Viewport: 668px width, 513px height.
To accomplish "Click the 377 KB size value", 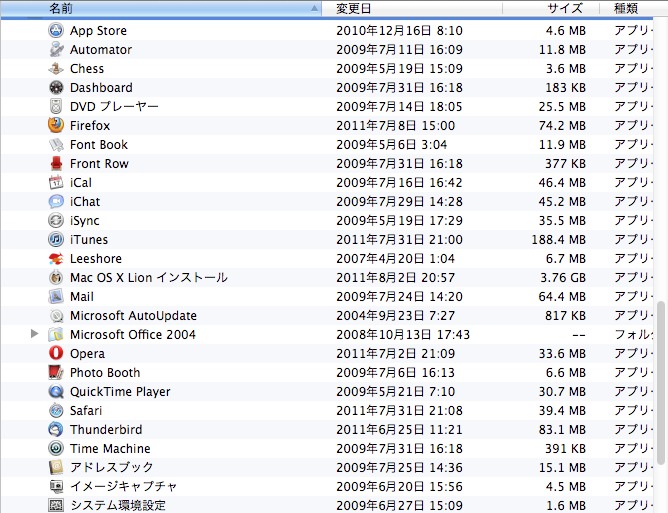I will [x=565, y=164].
